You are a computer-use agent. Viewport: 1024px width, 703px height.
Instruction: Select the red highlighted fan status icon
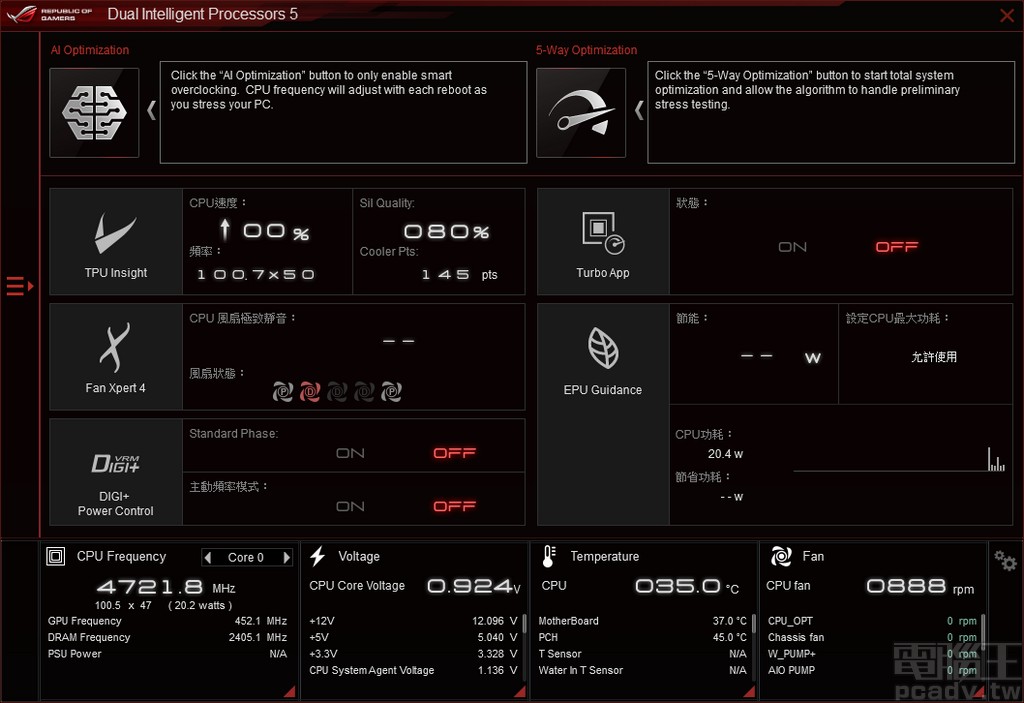click(x=310, y=391)
